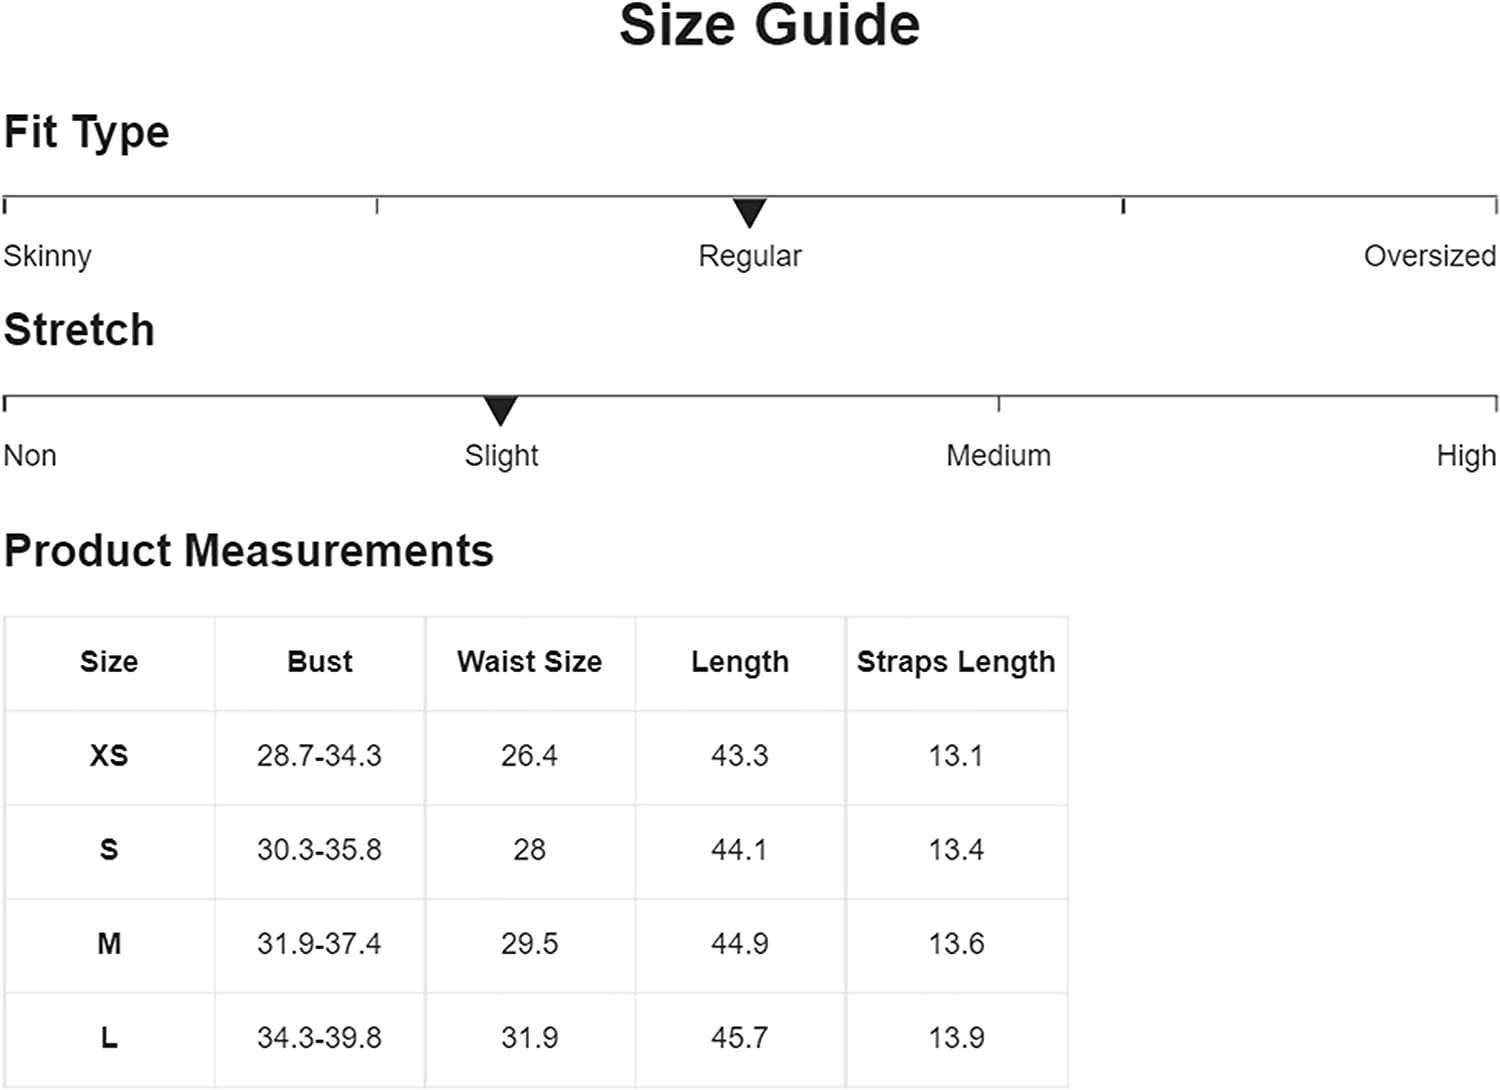The height and width of the screenshot is (1090, 1500).
Task: Select the M size row label
Action: point(109,944)
